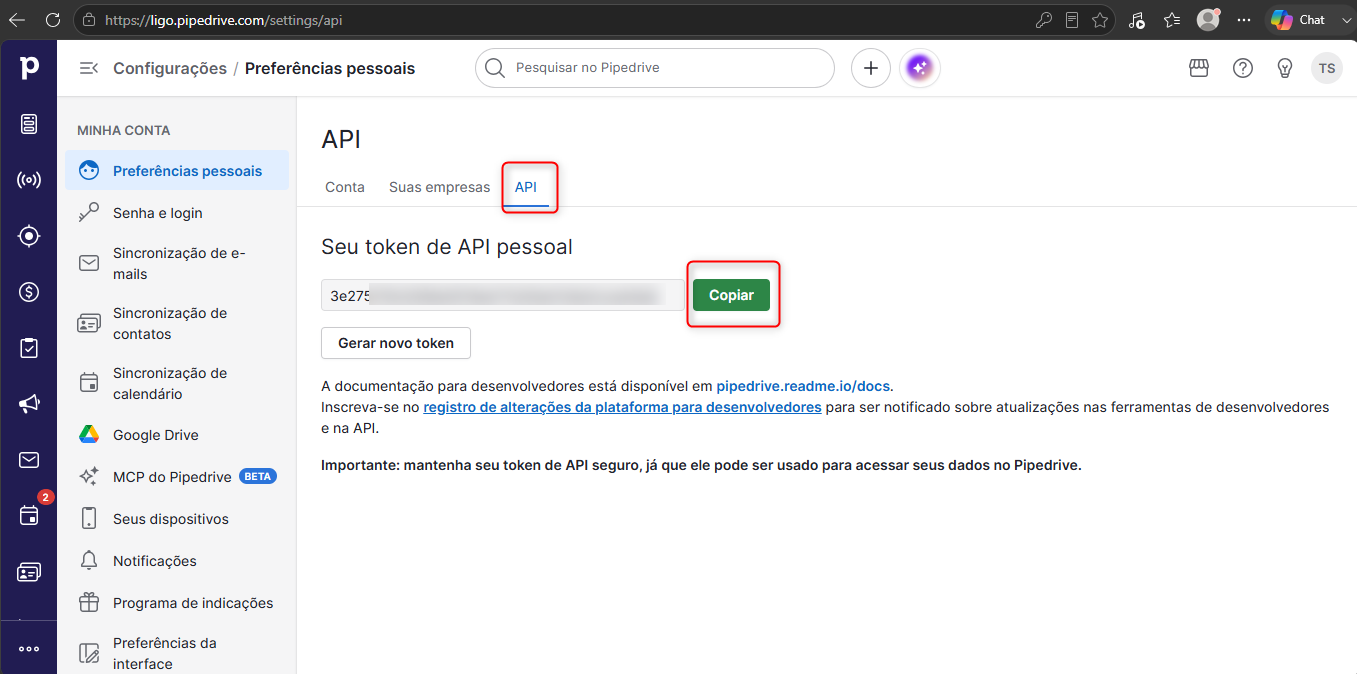Open Senha e login settings
This screenshot has height=674, width=1357.
[177, 213]
